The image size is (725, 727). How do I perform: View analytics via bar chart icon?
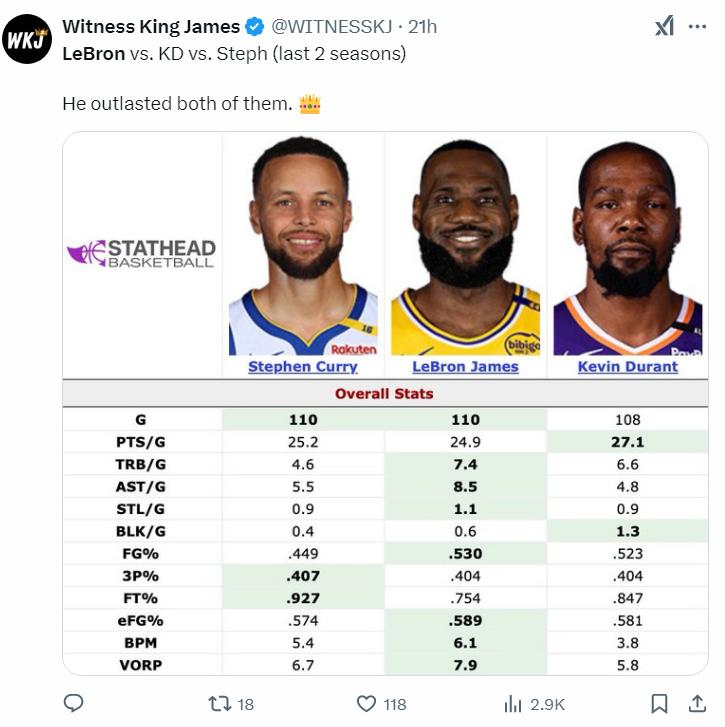tap(513, 704)
